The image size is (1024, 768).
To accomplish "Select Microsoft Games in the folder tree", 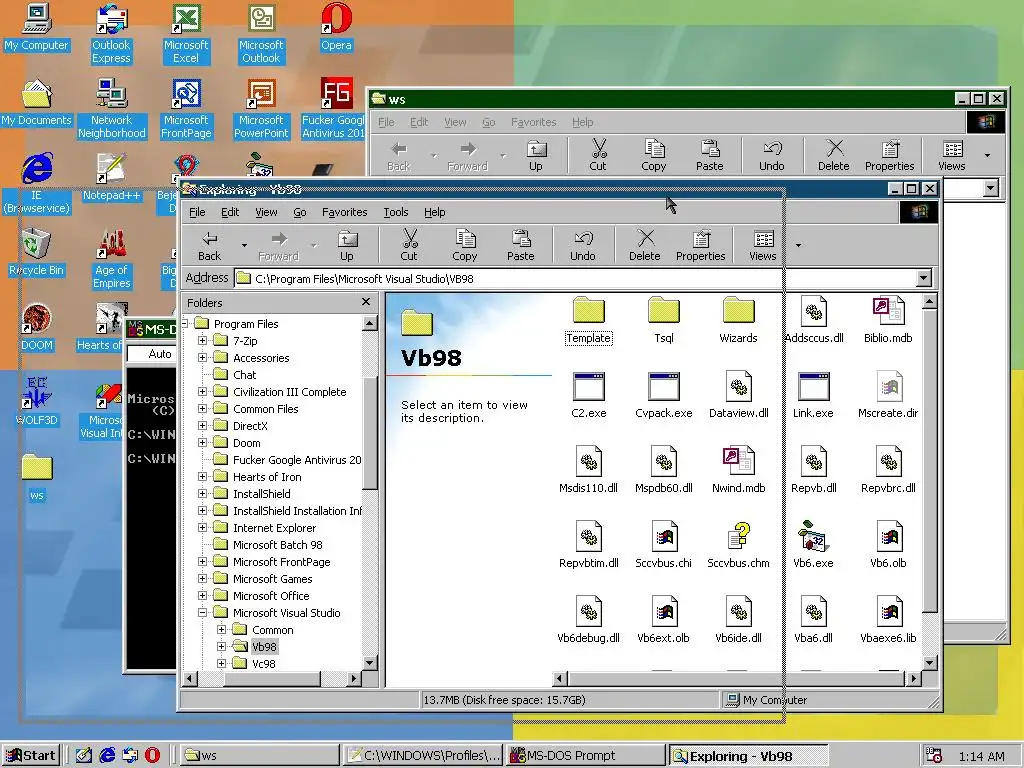I will (x=272, y=579).
